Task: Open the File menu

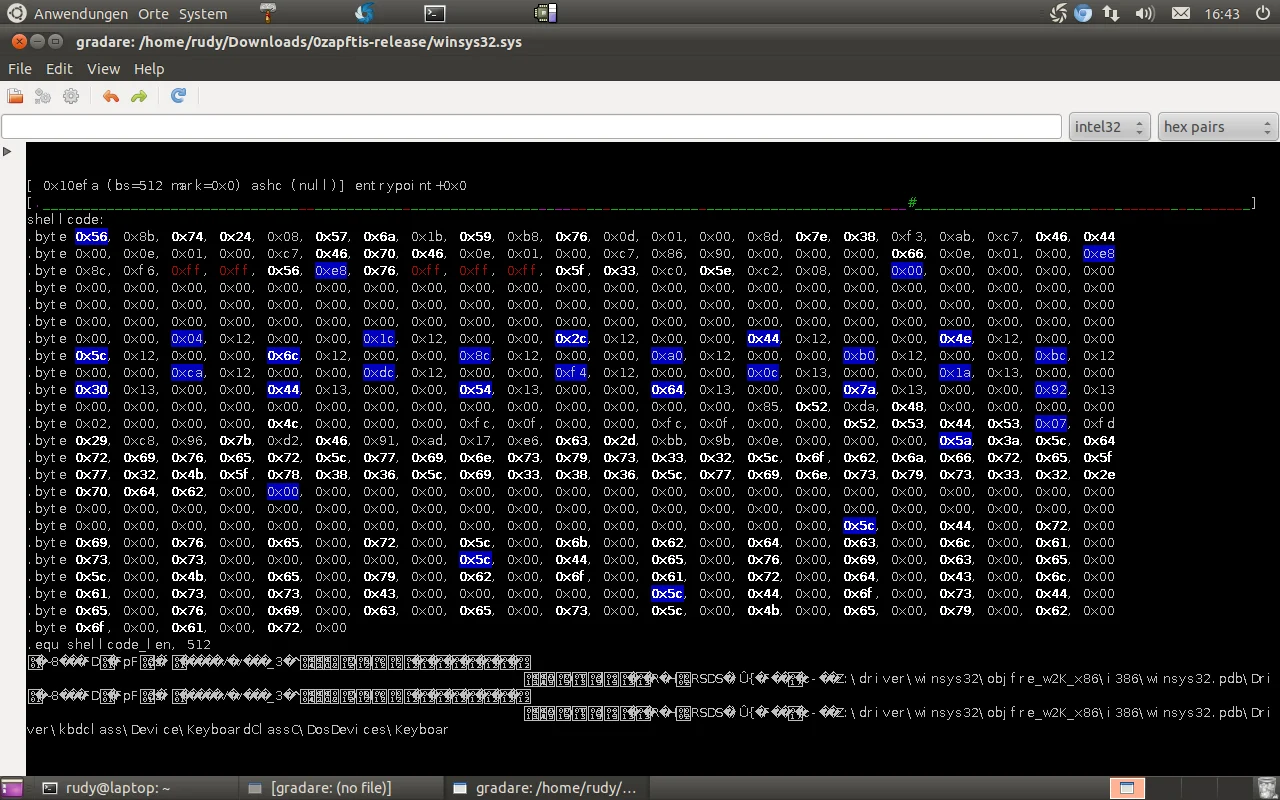Action: [x=20, y=69]
